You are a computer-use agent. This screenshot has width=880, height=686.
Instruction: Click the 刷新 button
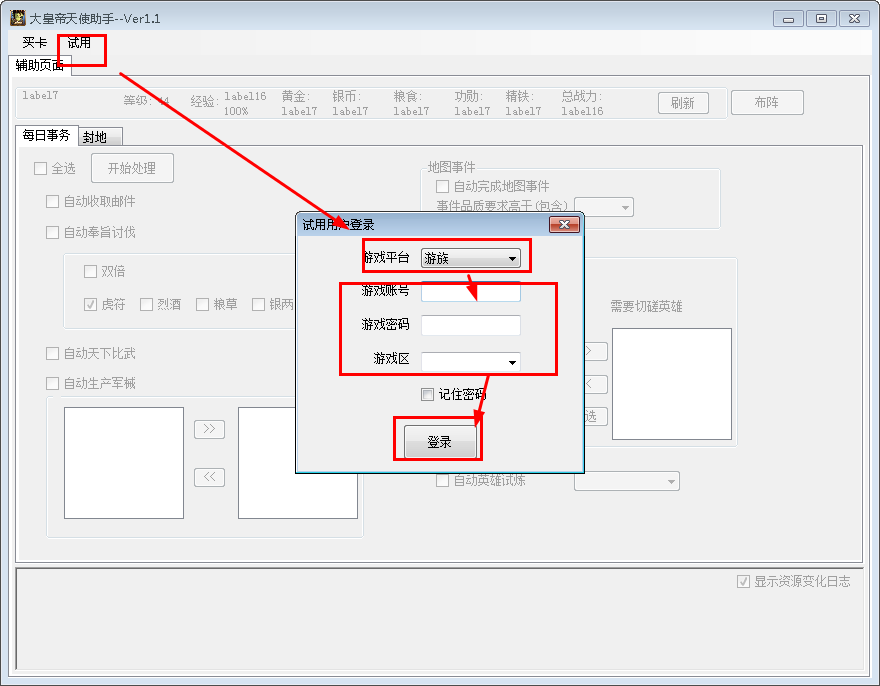tap(683, 103)
